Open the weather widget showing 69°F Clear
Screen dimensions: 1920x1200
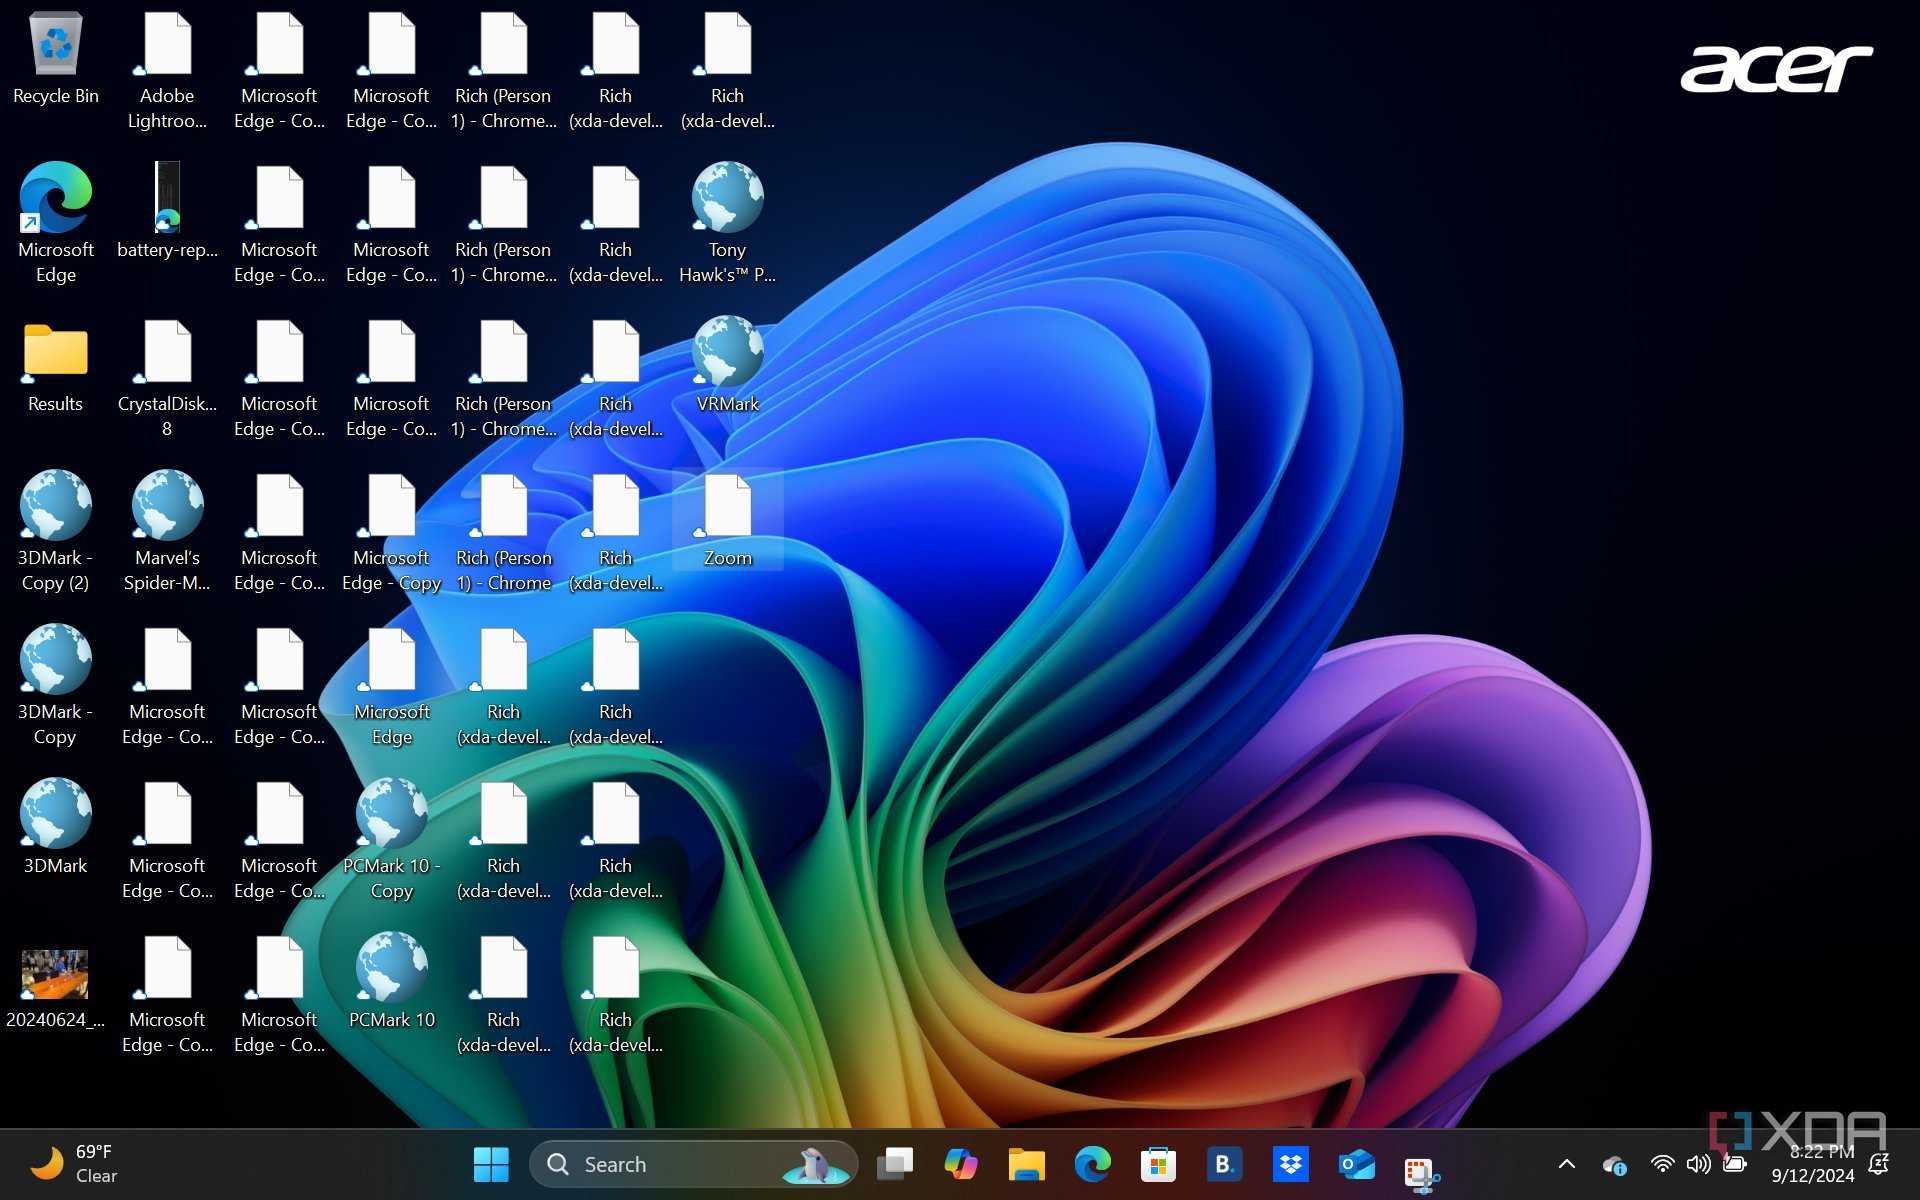point(75,1164)
